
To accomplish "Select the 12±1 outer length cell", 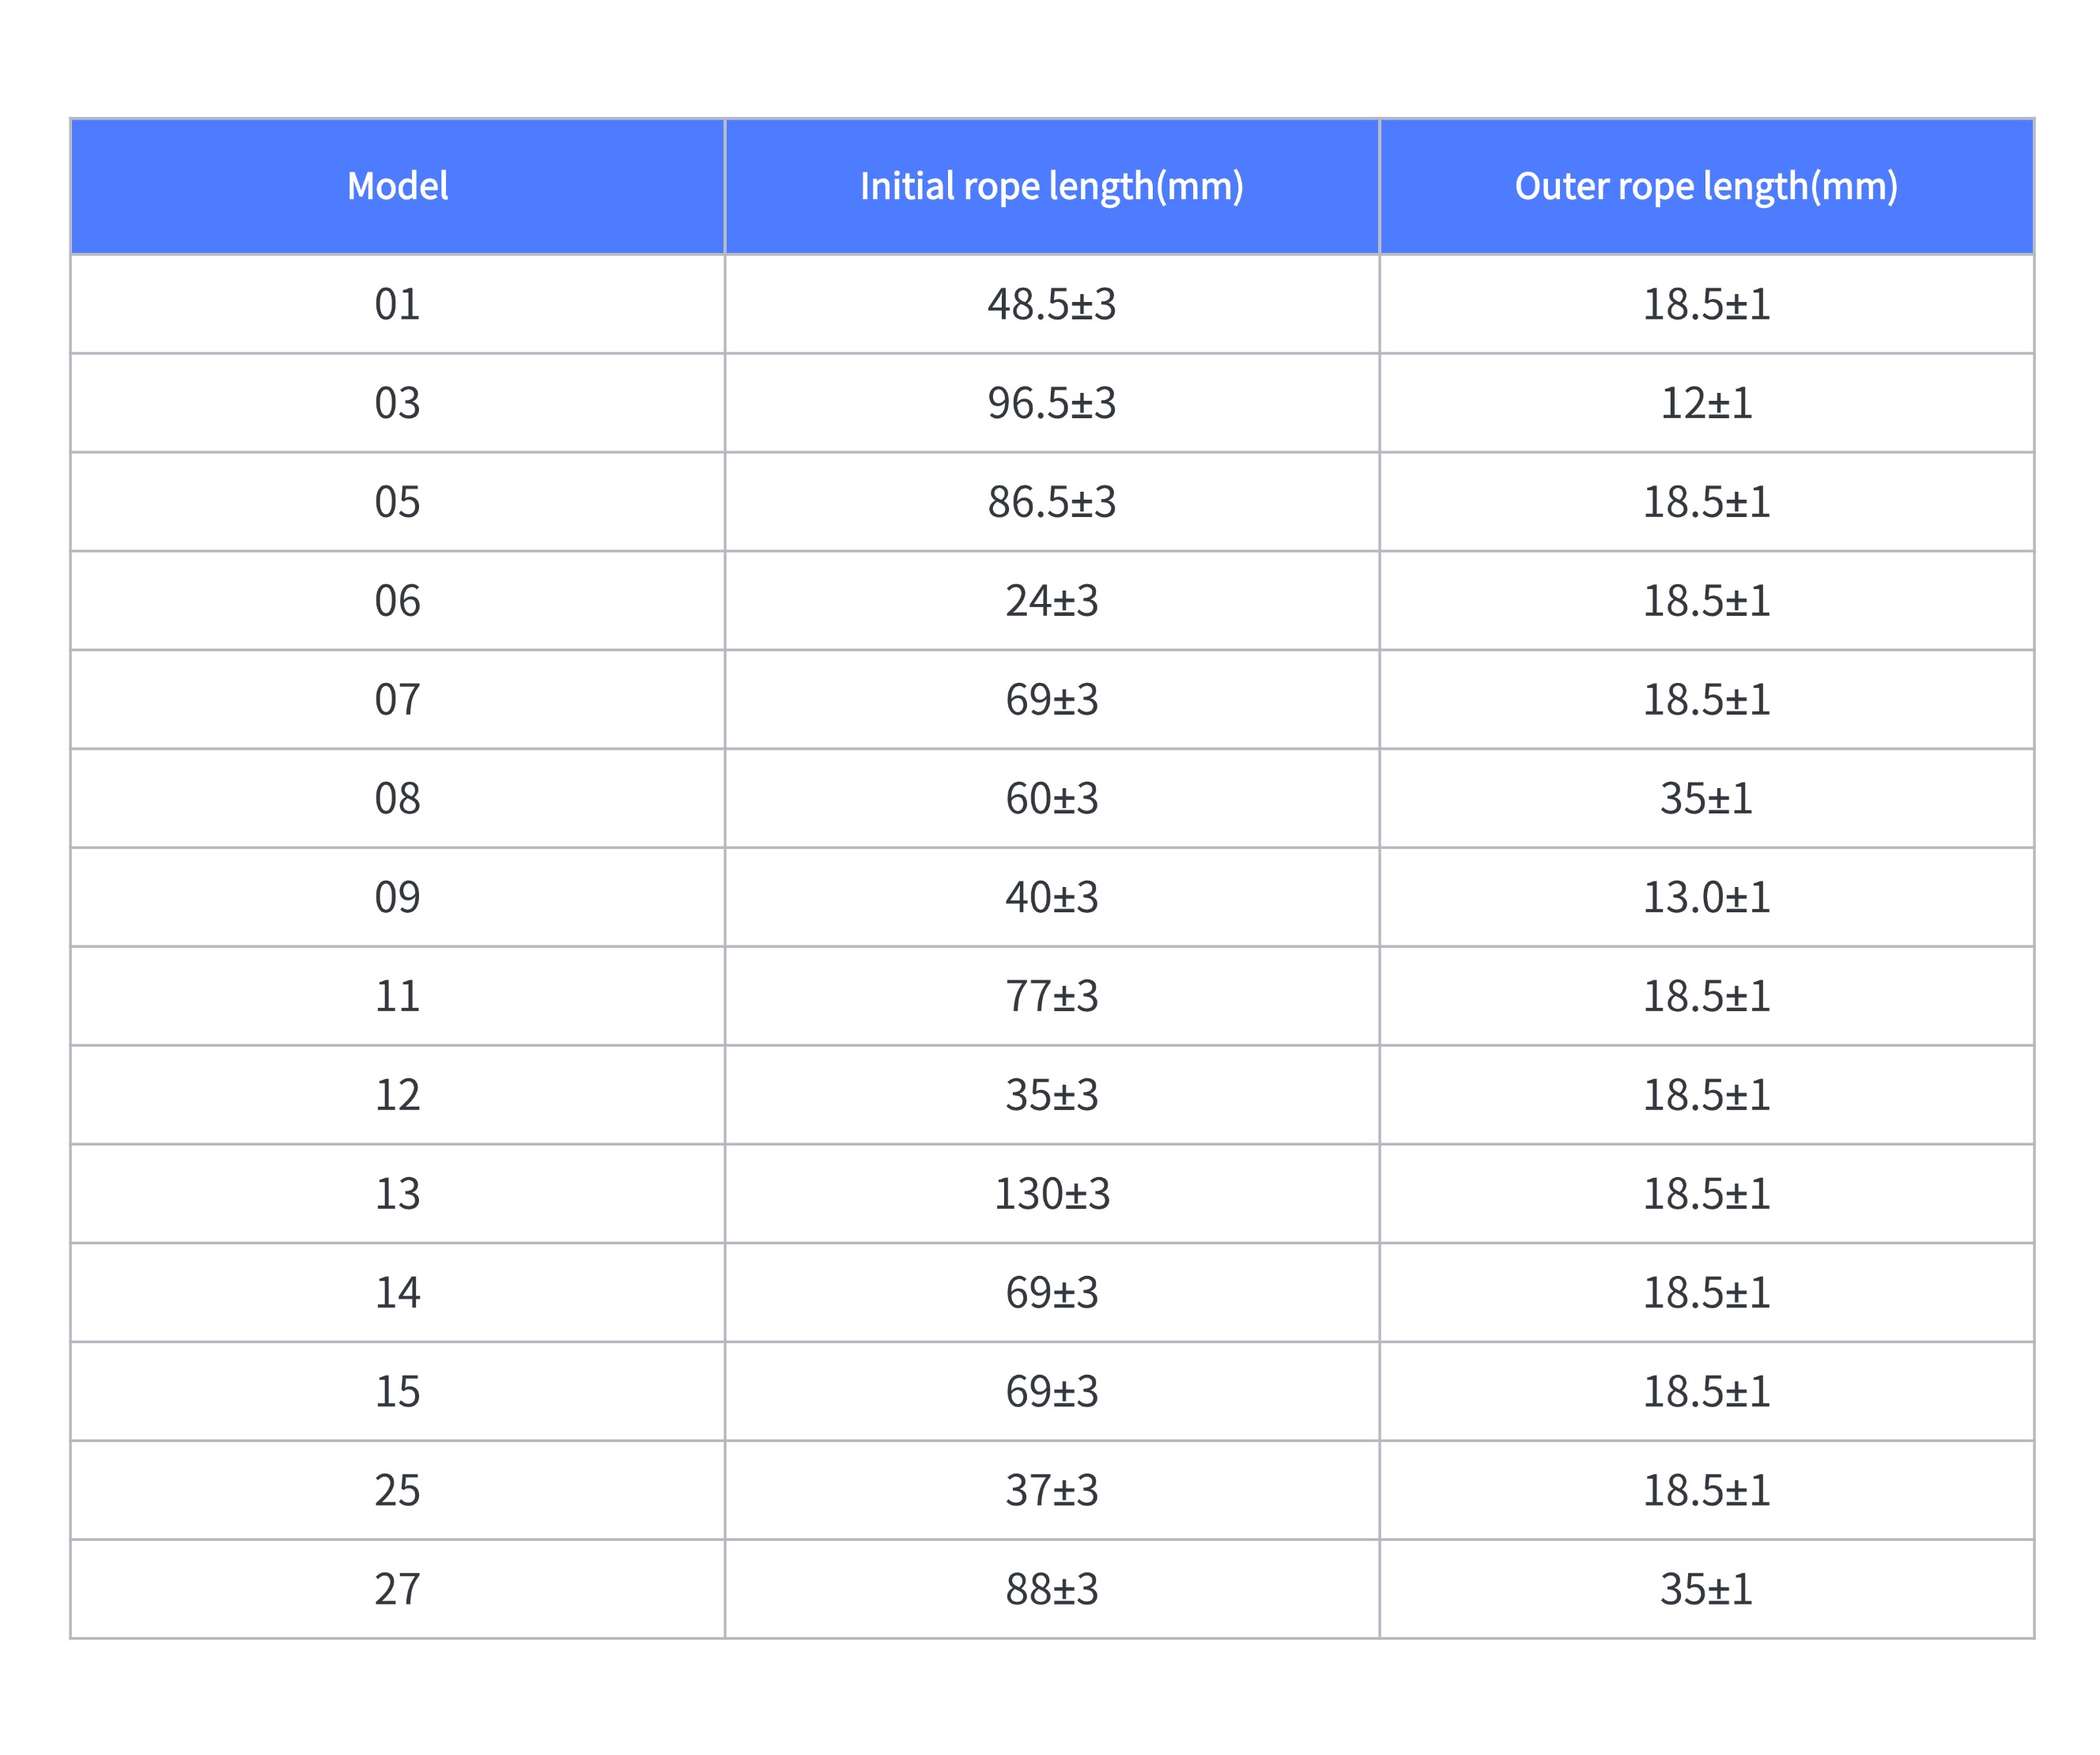I will click(1707, 403).
